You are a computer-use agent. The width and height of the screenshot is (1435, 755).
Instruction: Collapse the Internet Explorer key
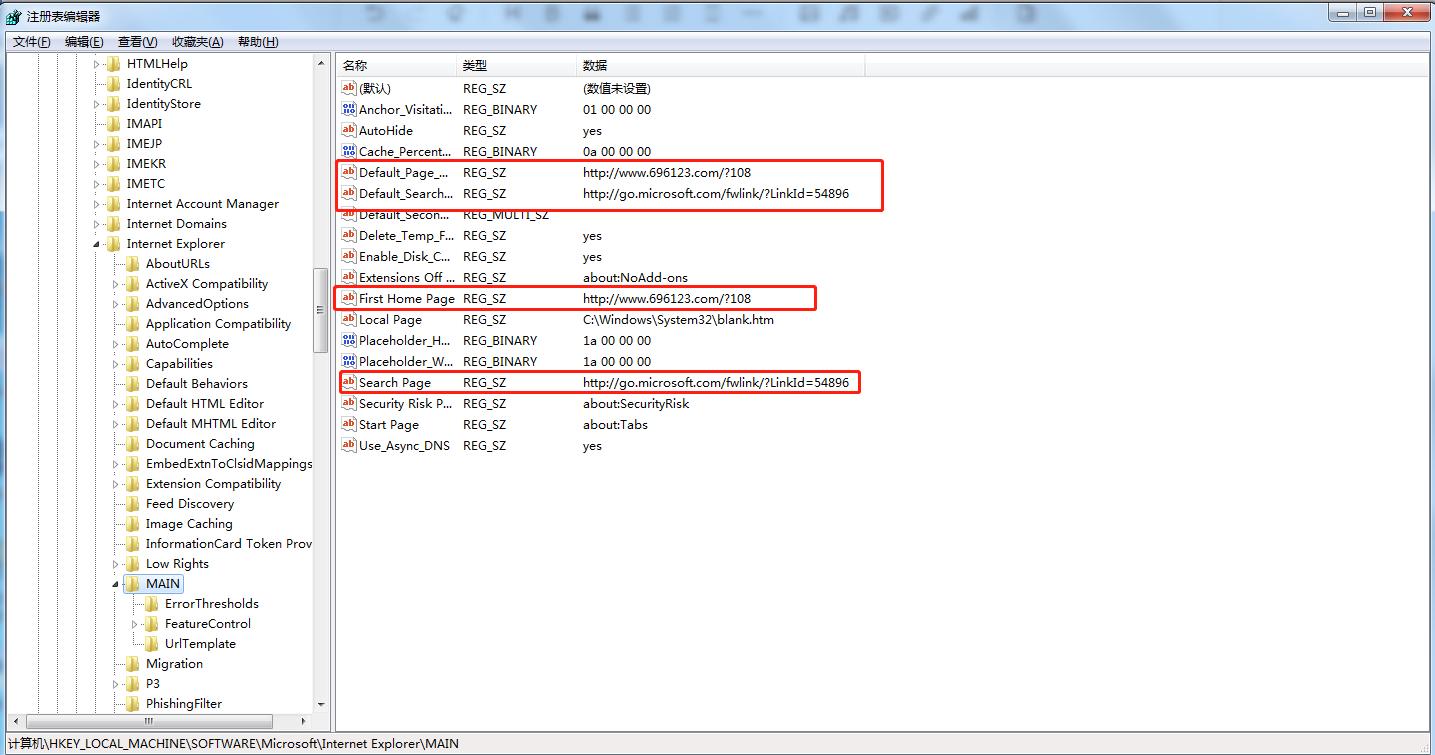(97, 244)
